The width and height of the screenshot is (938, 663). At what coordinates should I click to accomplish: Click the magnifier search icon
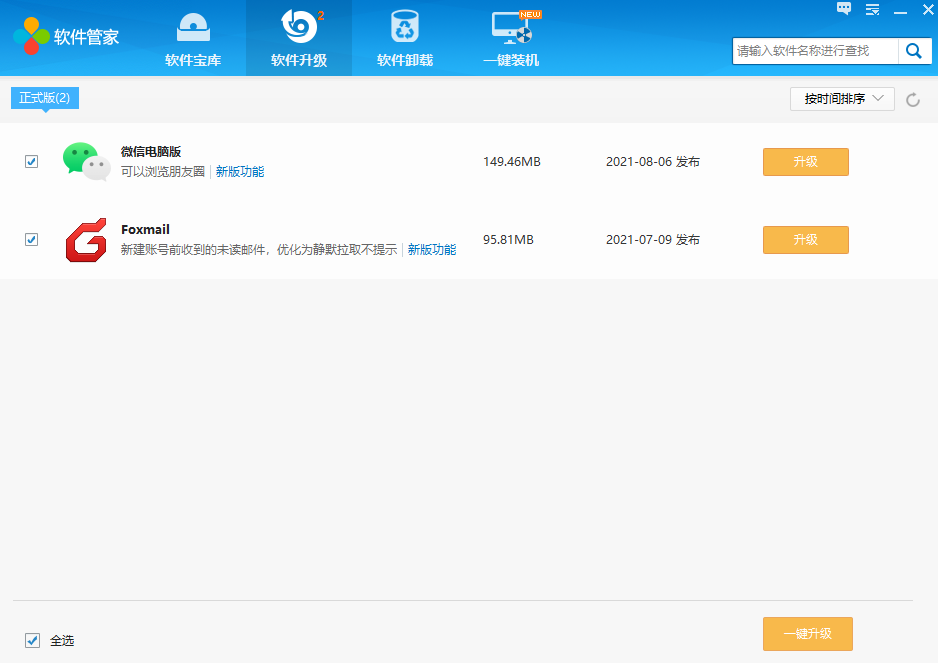[x=913, y=51]
